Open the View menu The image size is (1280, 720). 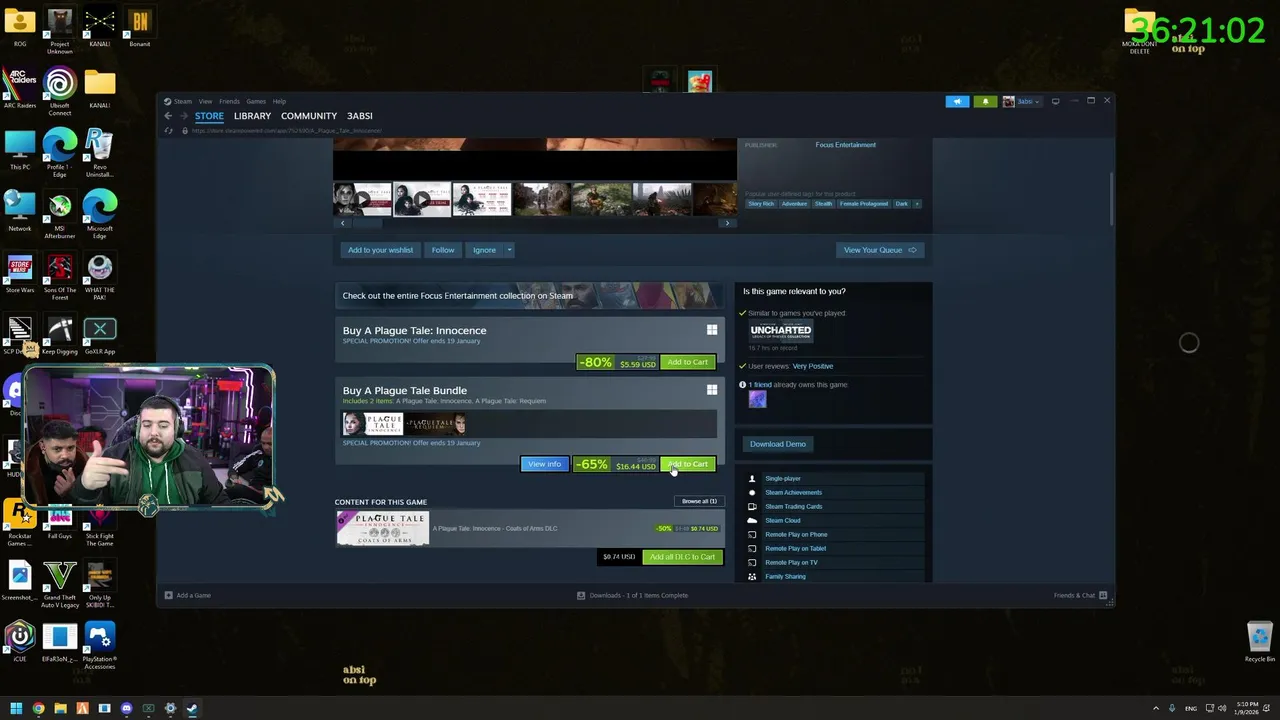click(205, 101)
